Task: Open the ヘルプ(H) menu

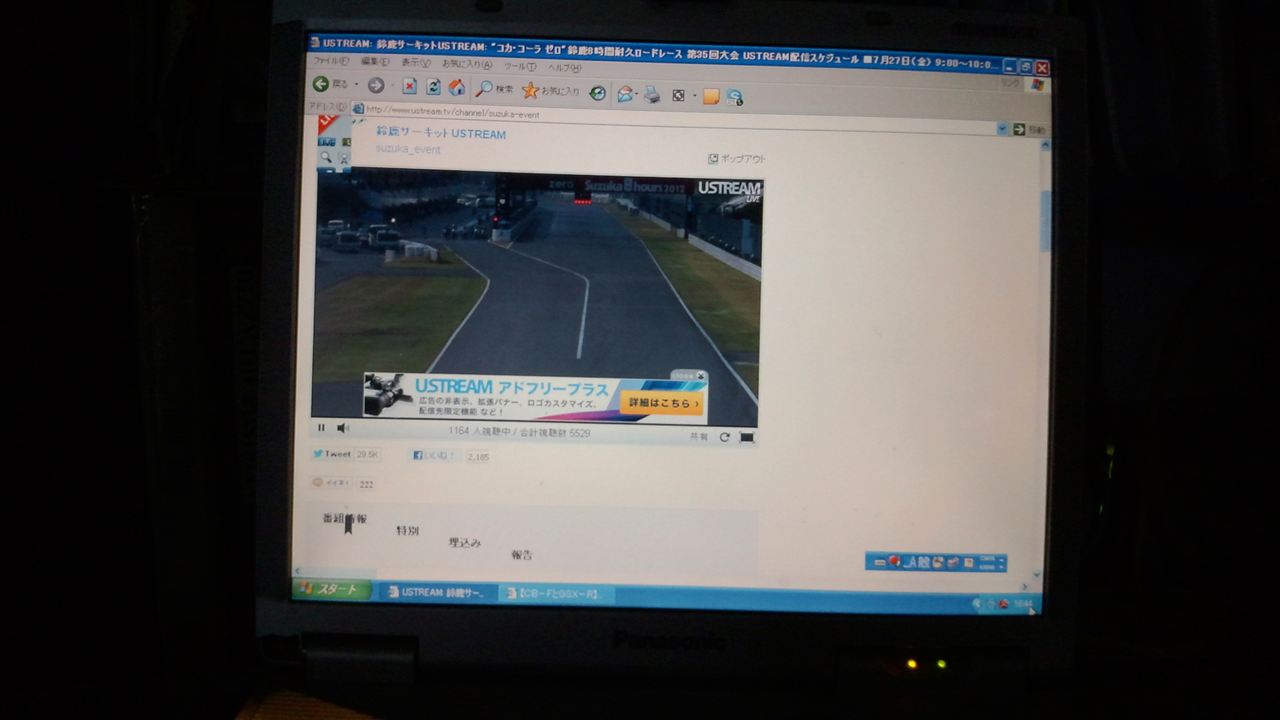Action: tap(564, 67)
